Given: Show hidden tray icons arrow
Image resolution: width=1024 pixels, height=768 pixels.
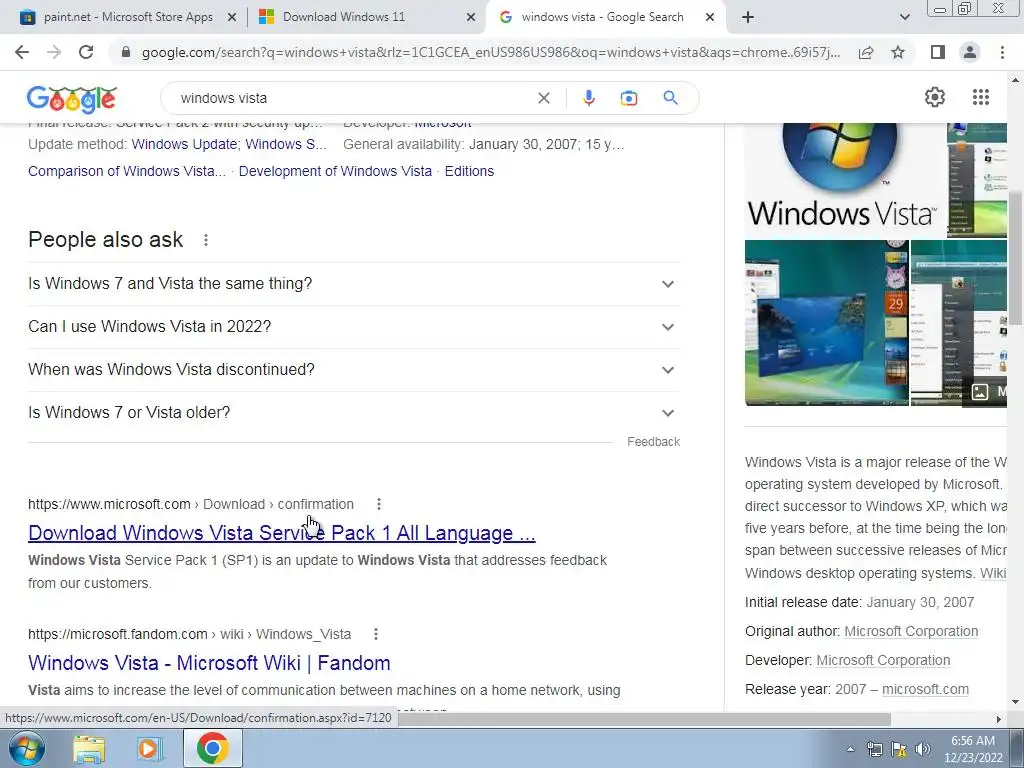Looking at the screenshot, I should [850, 749].
